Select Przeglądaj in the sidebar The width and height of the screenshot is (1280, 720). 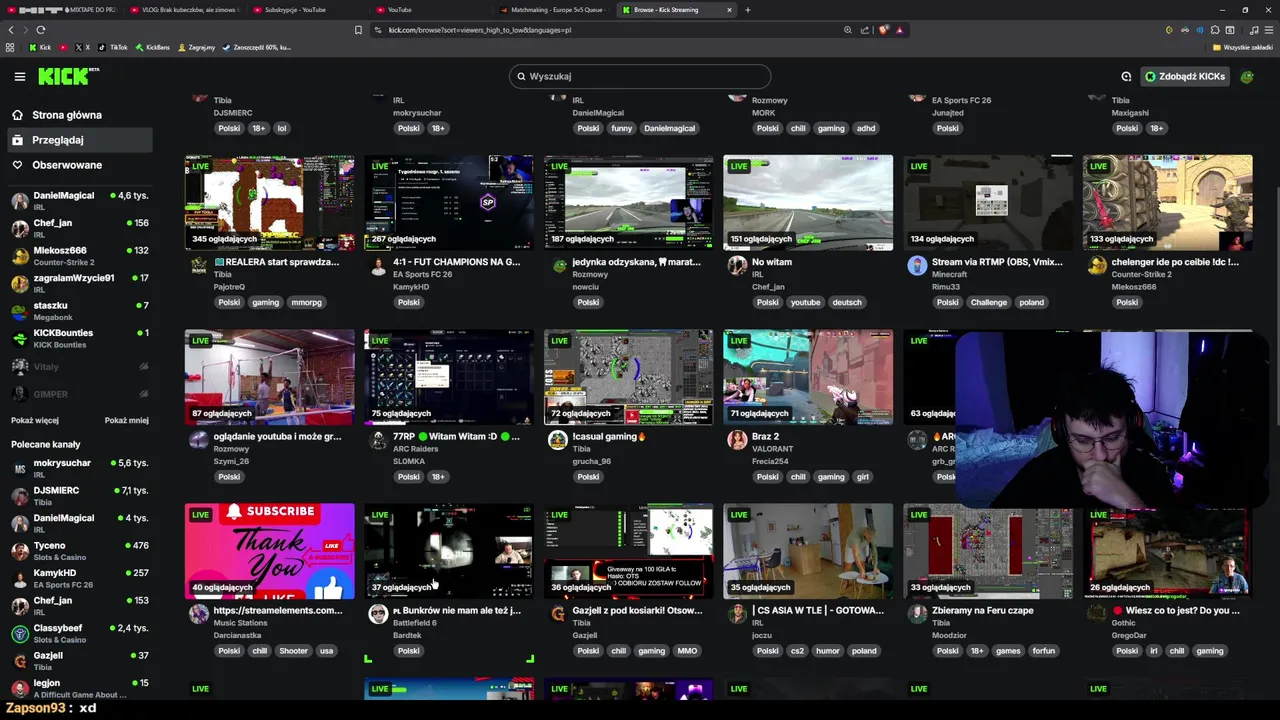point(78,140)
